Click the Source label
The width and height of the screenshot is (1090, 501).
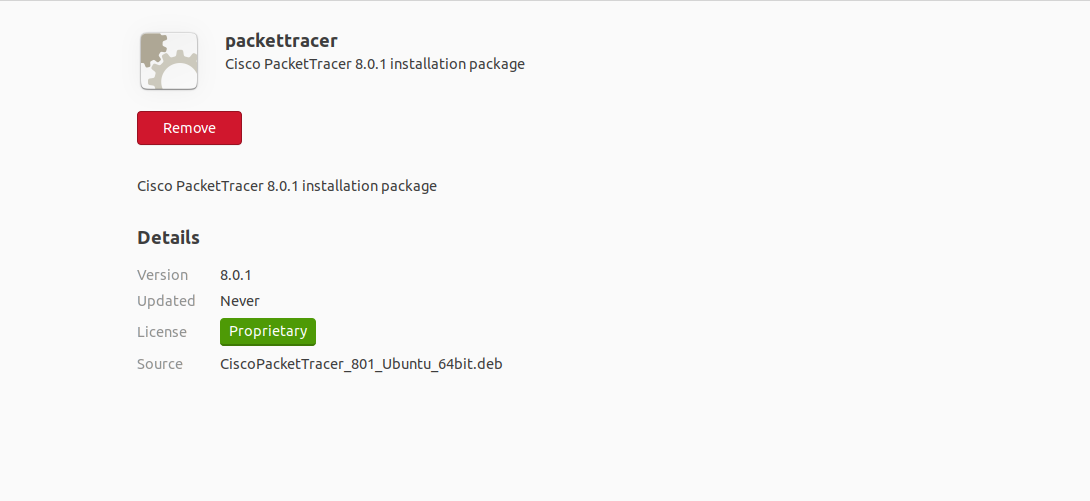[160, 364]
